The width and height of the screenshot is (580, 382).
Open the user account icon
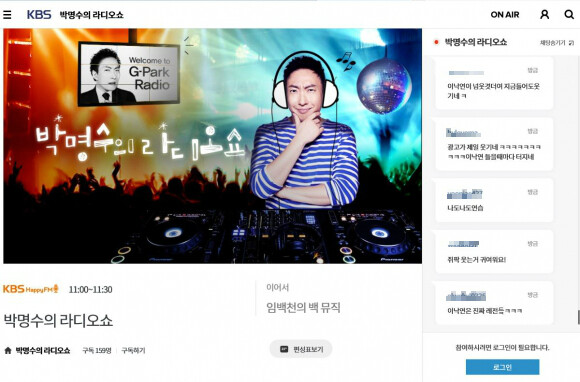click(x=544, y=14)
